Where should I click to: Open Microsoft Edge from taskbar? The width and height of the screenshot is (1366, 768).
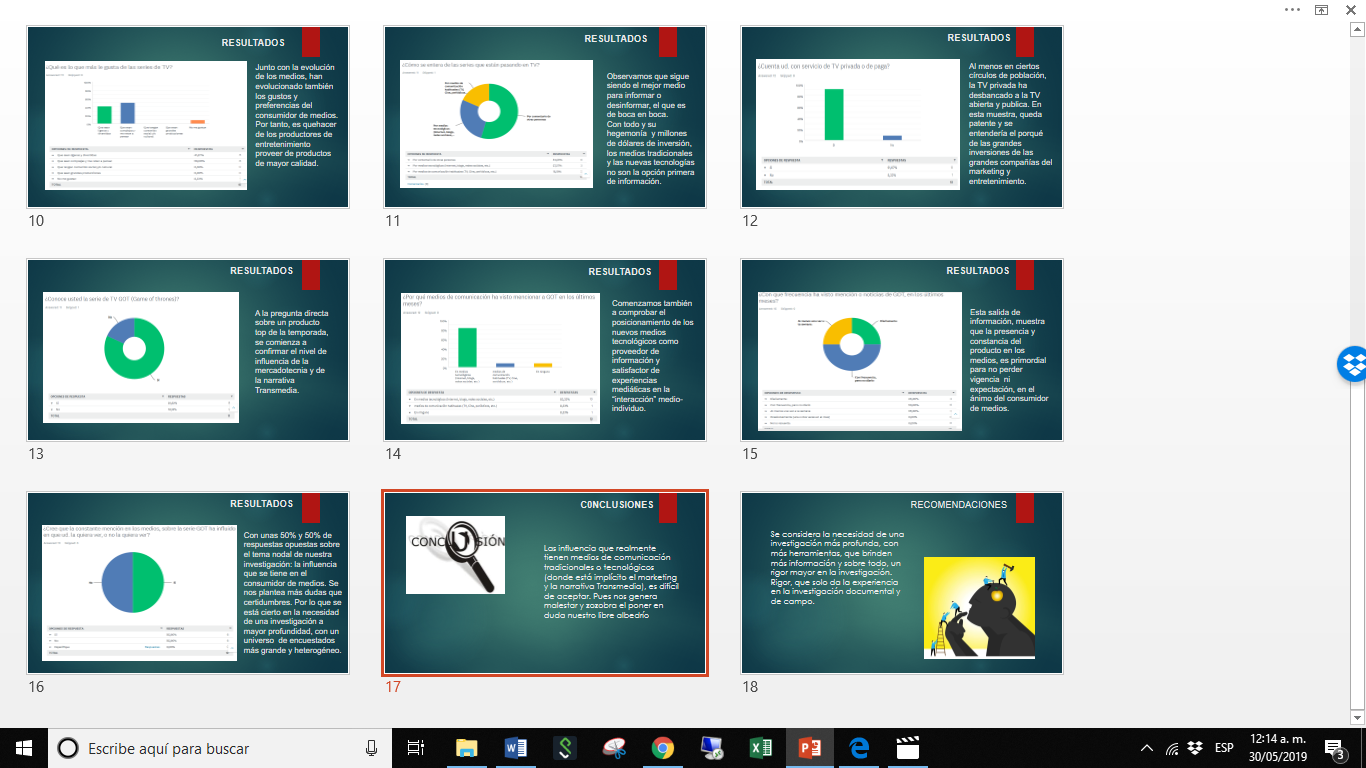[x=858, y=748]
